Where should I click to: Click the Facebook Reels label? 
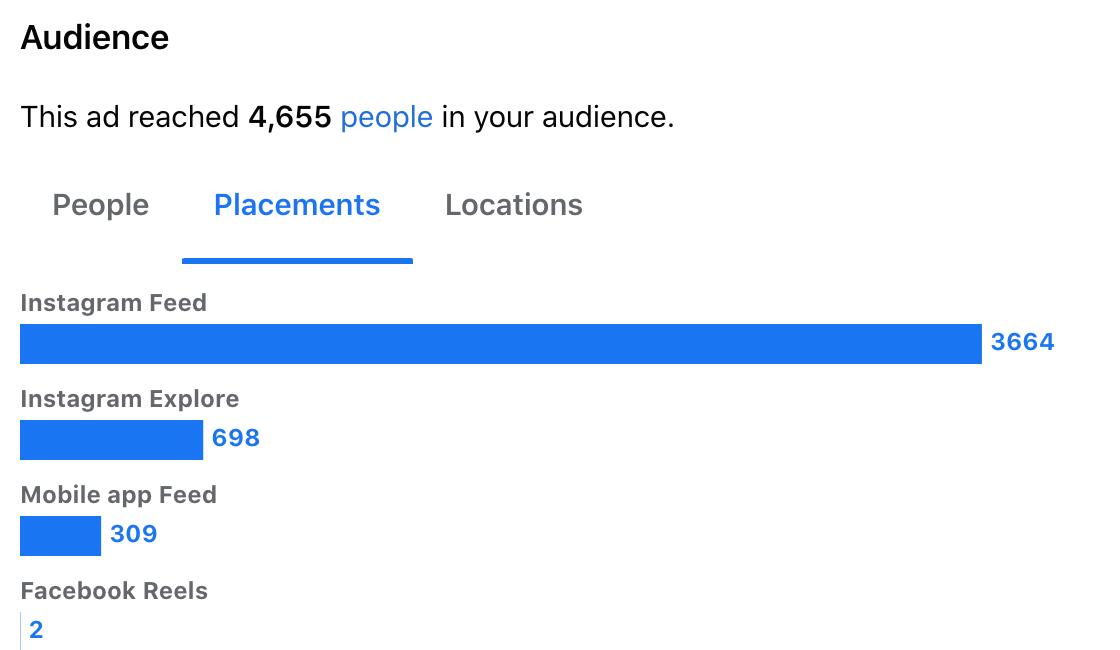point(114,591)
